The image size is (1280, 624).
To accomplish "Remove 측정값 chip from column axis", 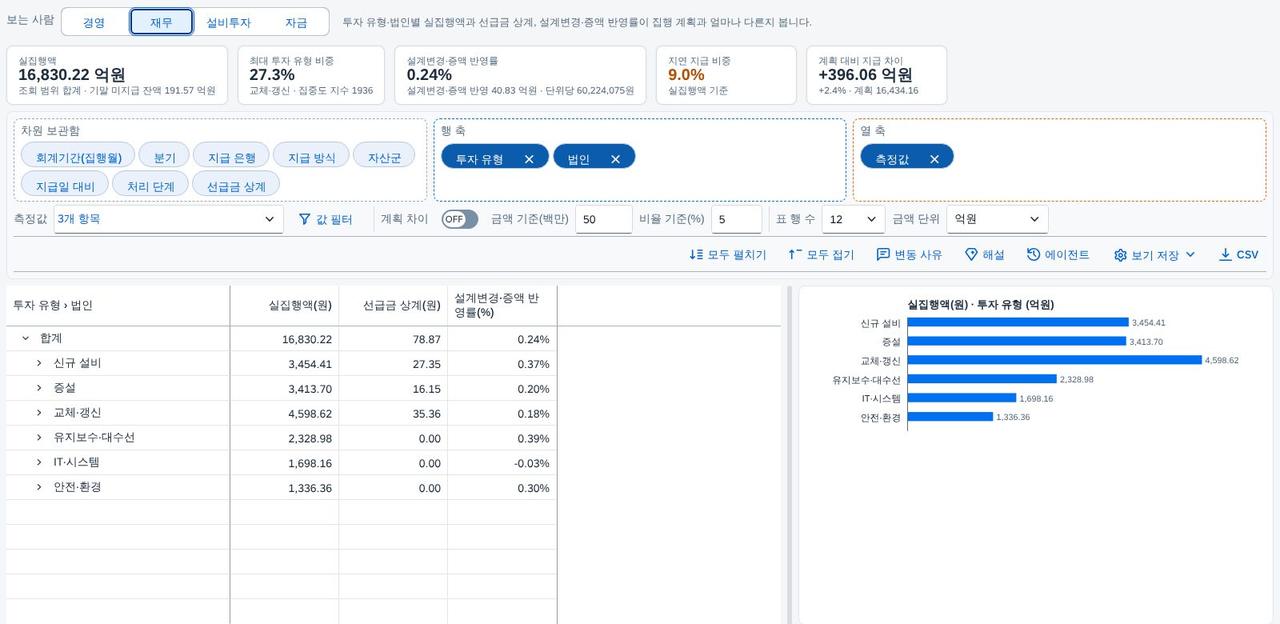I will (x=934, y=159).
